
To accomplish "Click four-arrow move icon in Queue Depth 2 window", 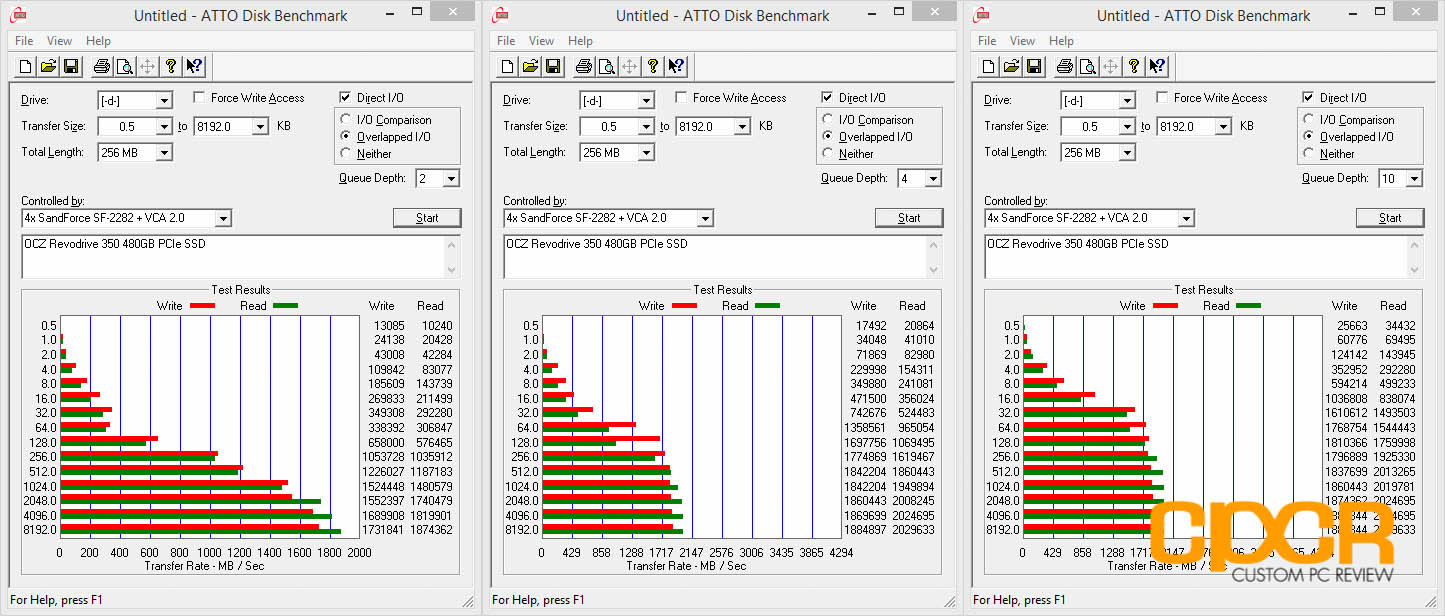I will (147, 67).
